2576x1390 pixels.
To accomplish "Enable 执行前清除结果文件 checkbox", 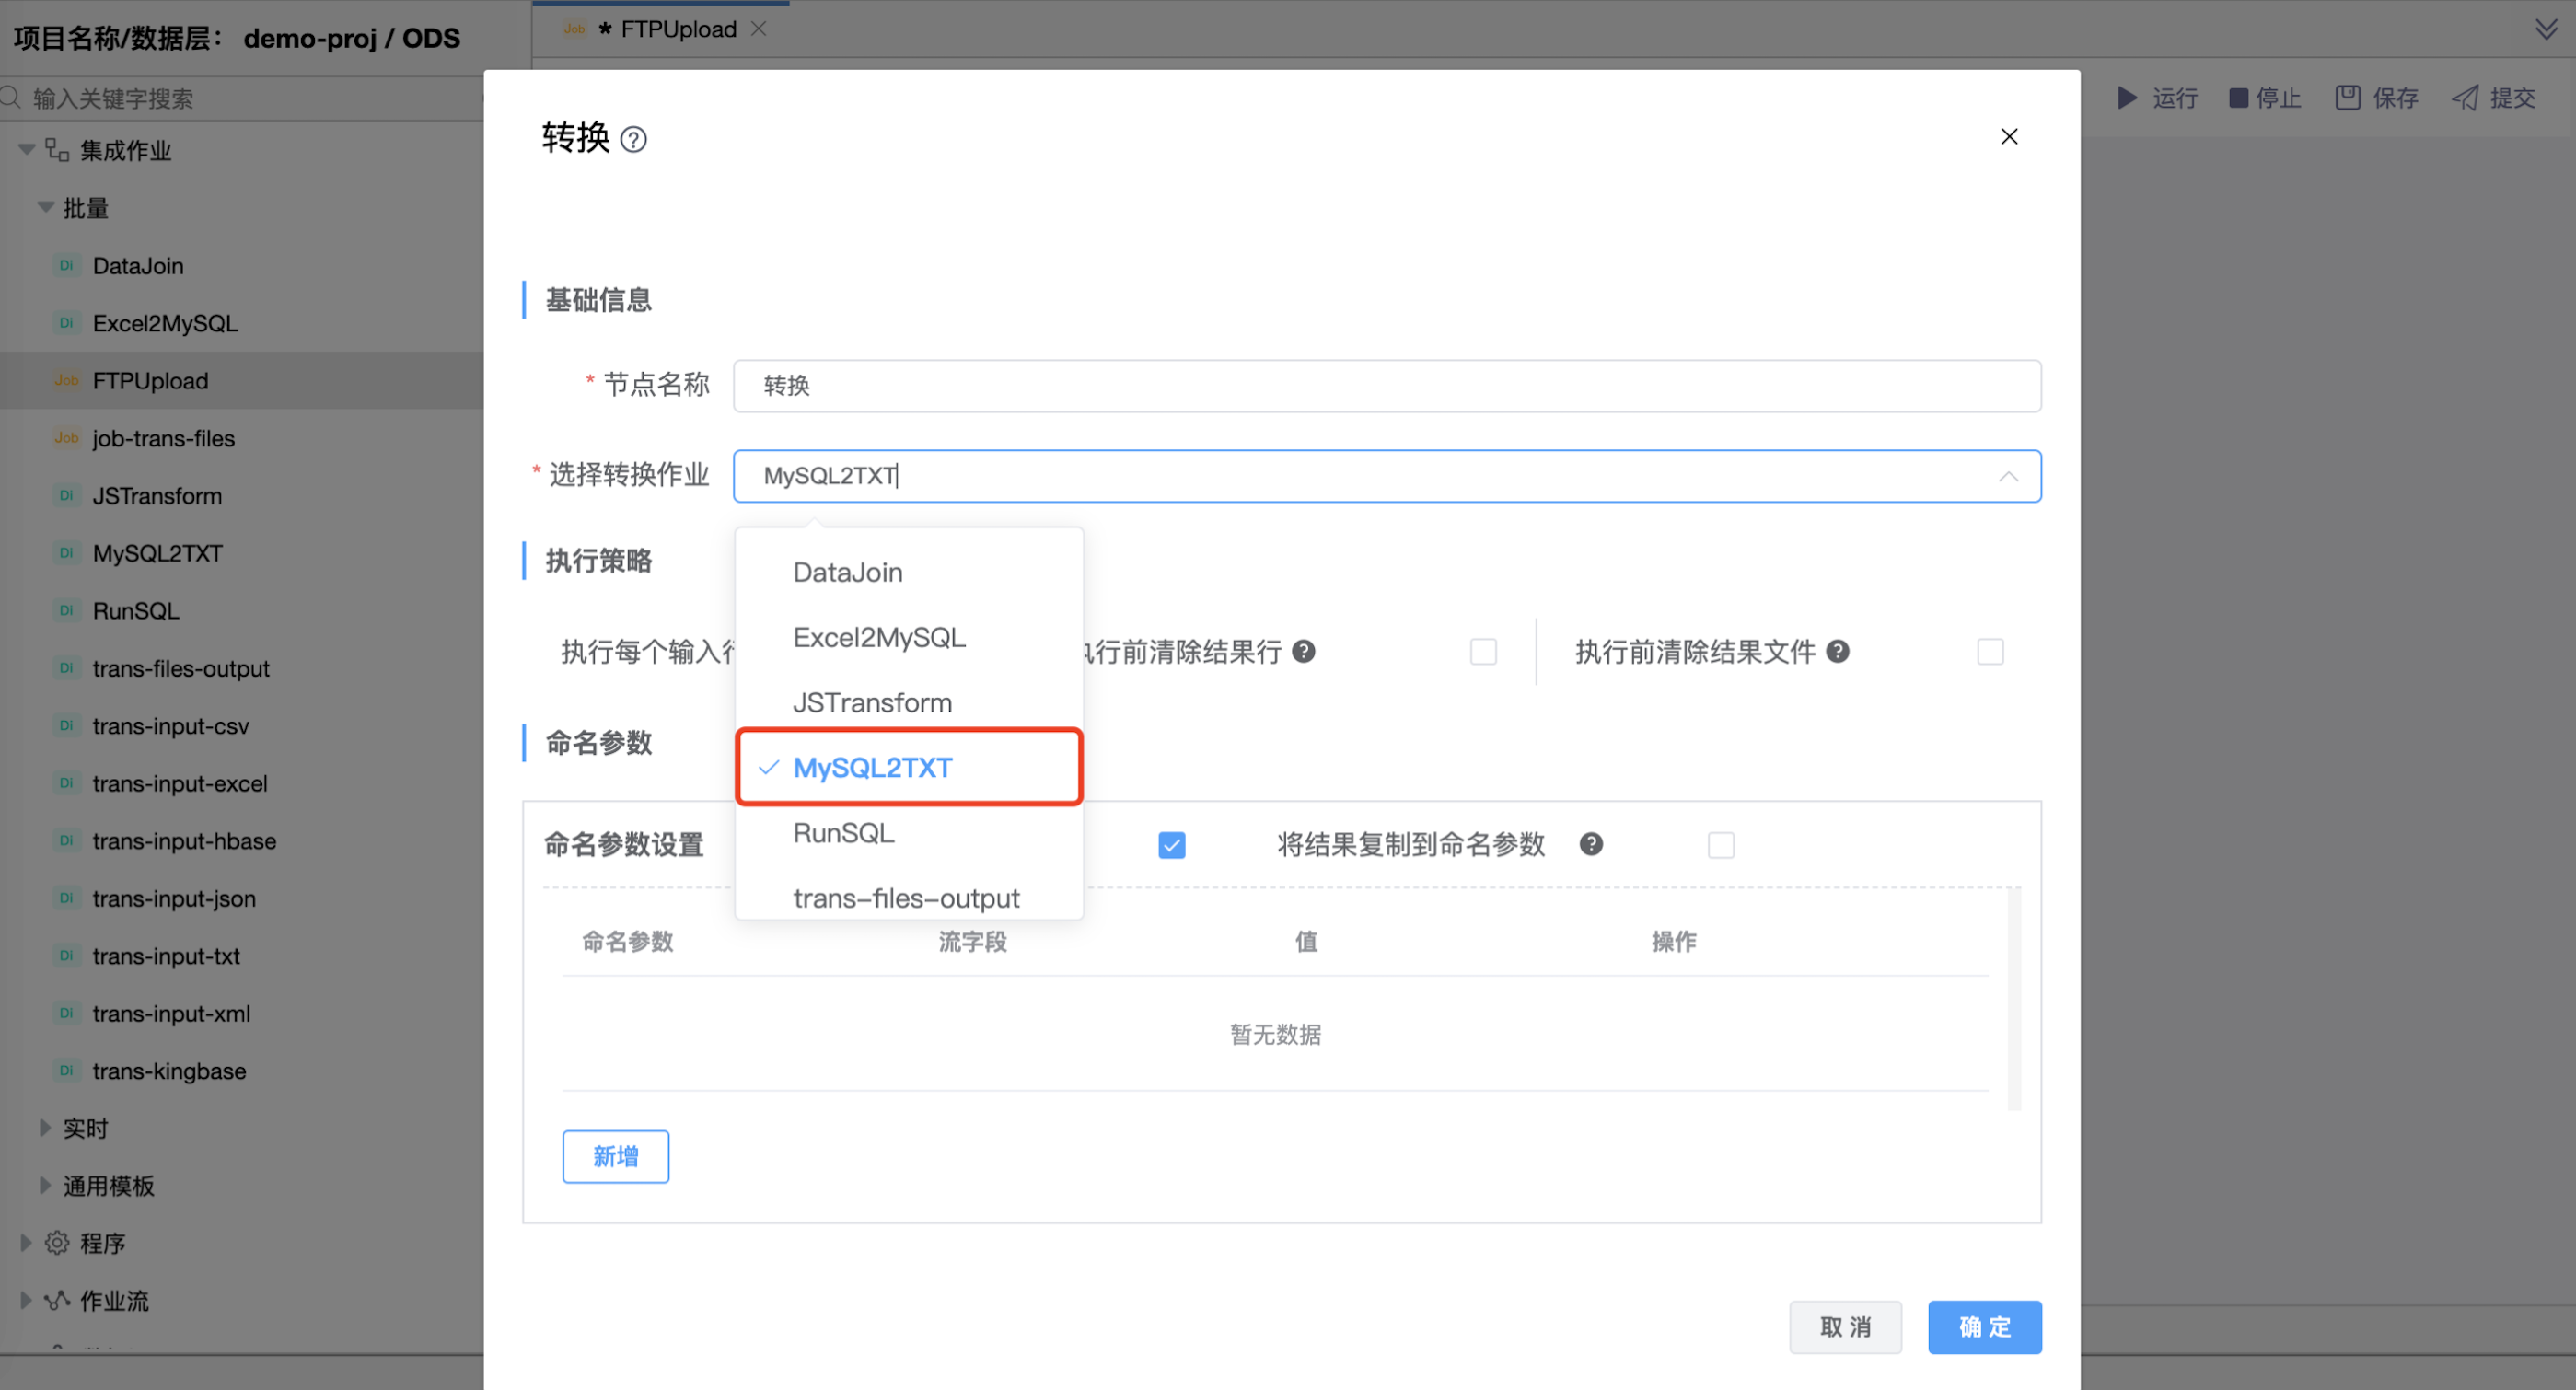I will 1990,653.
